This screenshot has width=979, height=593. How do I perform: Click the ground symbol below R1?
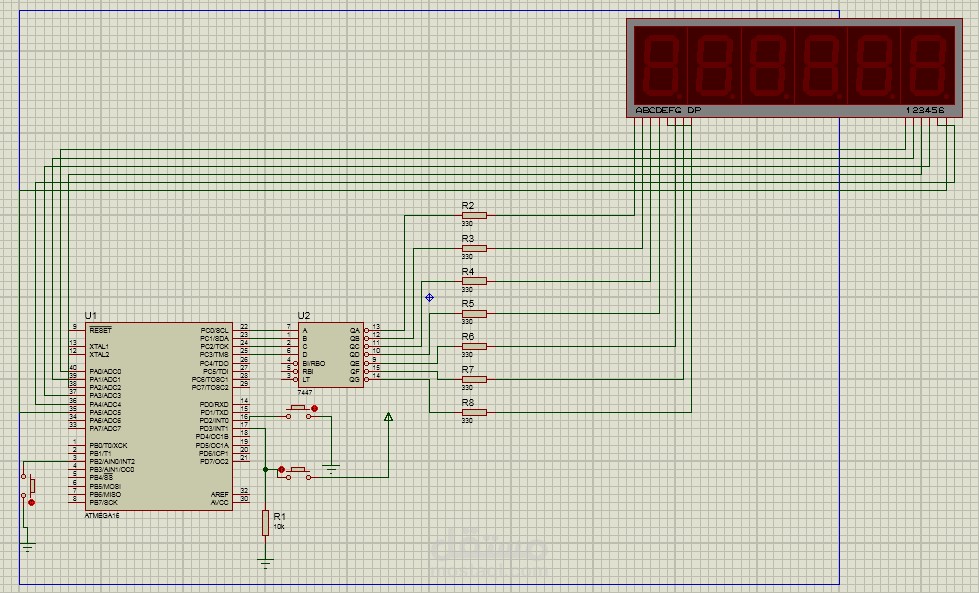pos(265,564)
